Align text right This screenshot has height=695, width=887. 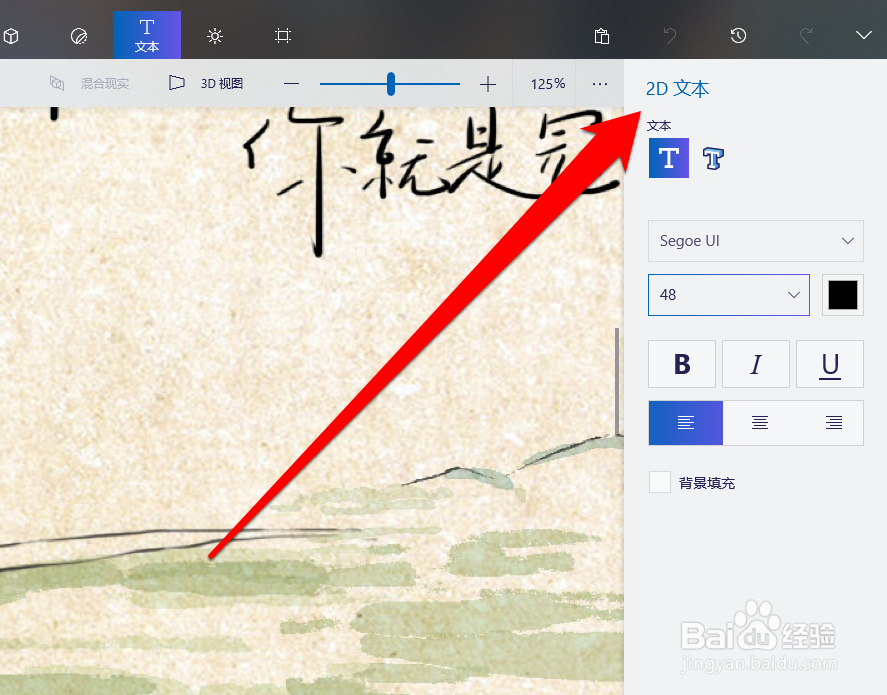[x=834, y=423]
